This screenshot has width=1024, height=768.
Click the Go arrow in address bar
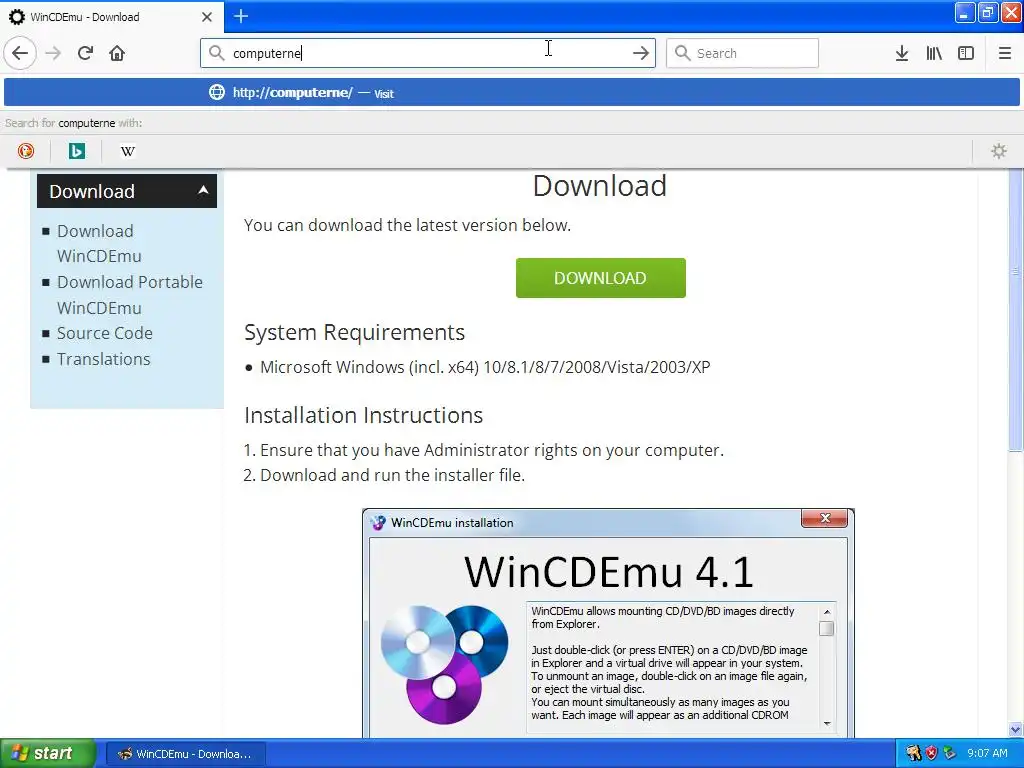[x=641, y=53]
